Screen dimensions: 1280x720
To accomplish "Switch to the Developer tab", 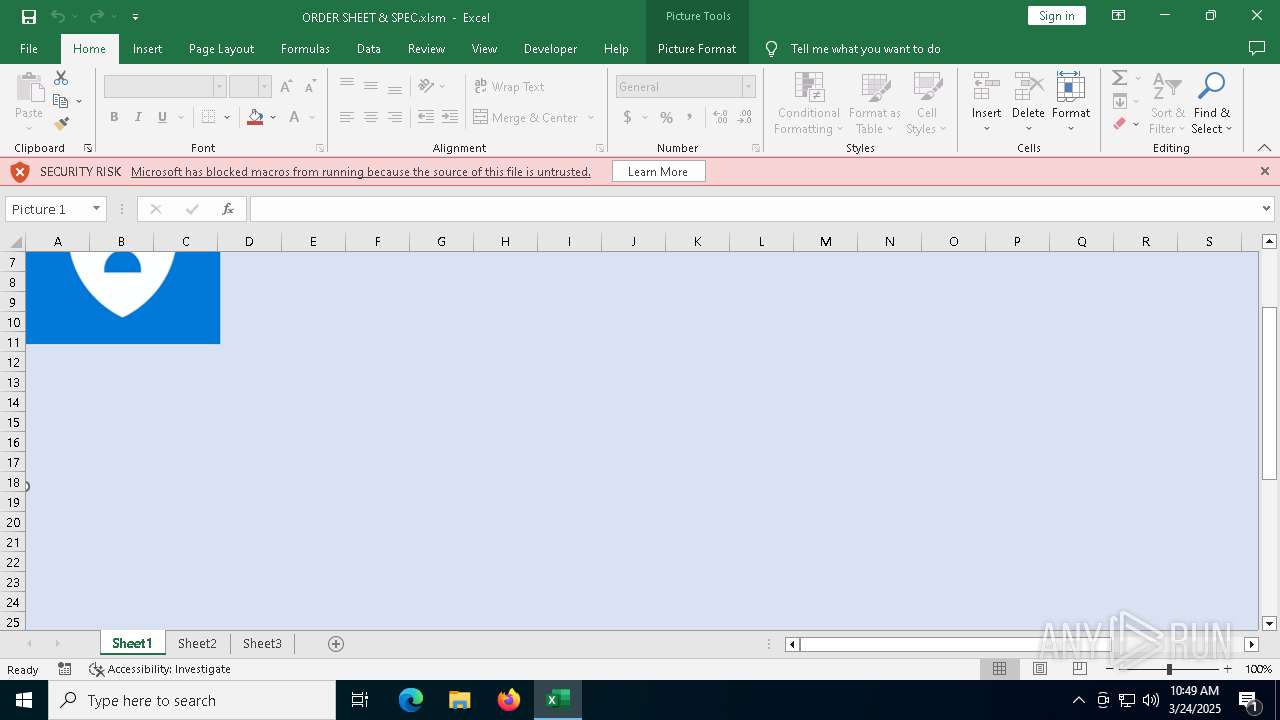I will [x=550, y=48].
